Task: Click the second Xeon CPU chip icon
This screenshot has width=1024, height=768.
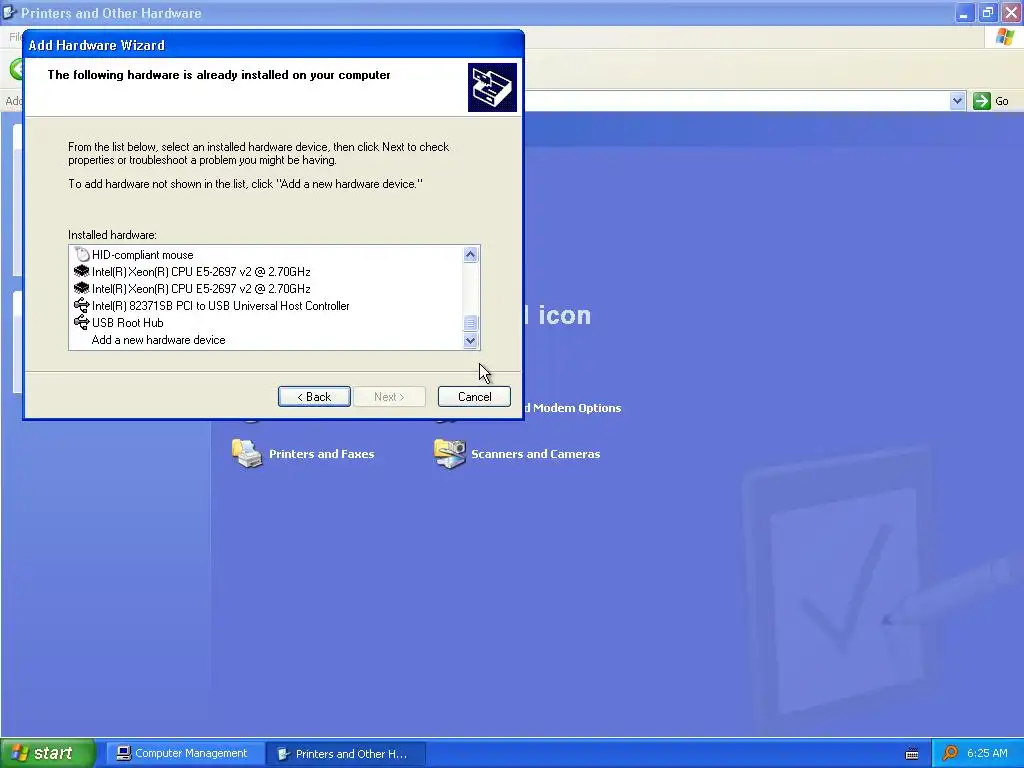Action: (82, 288)
